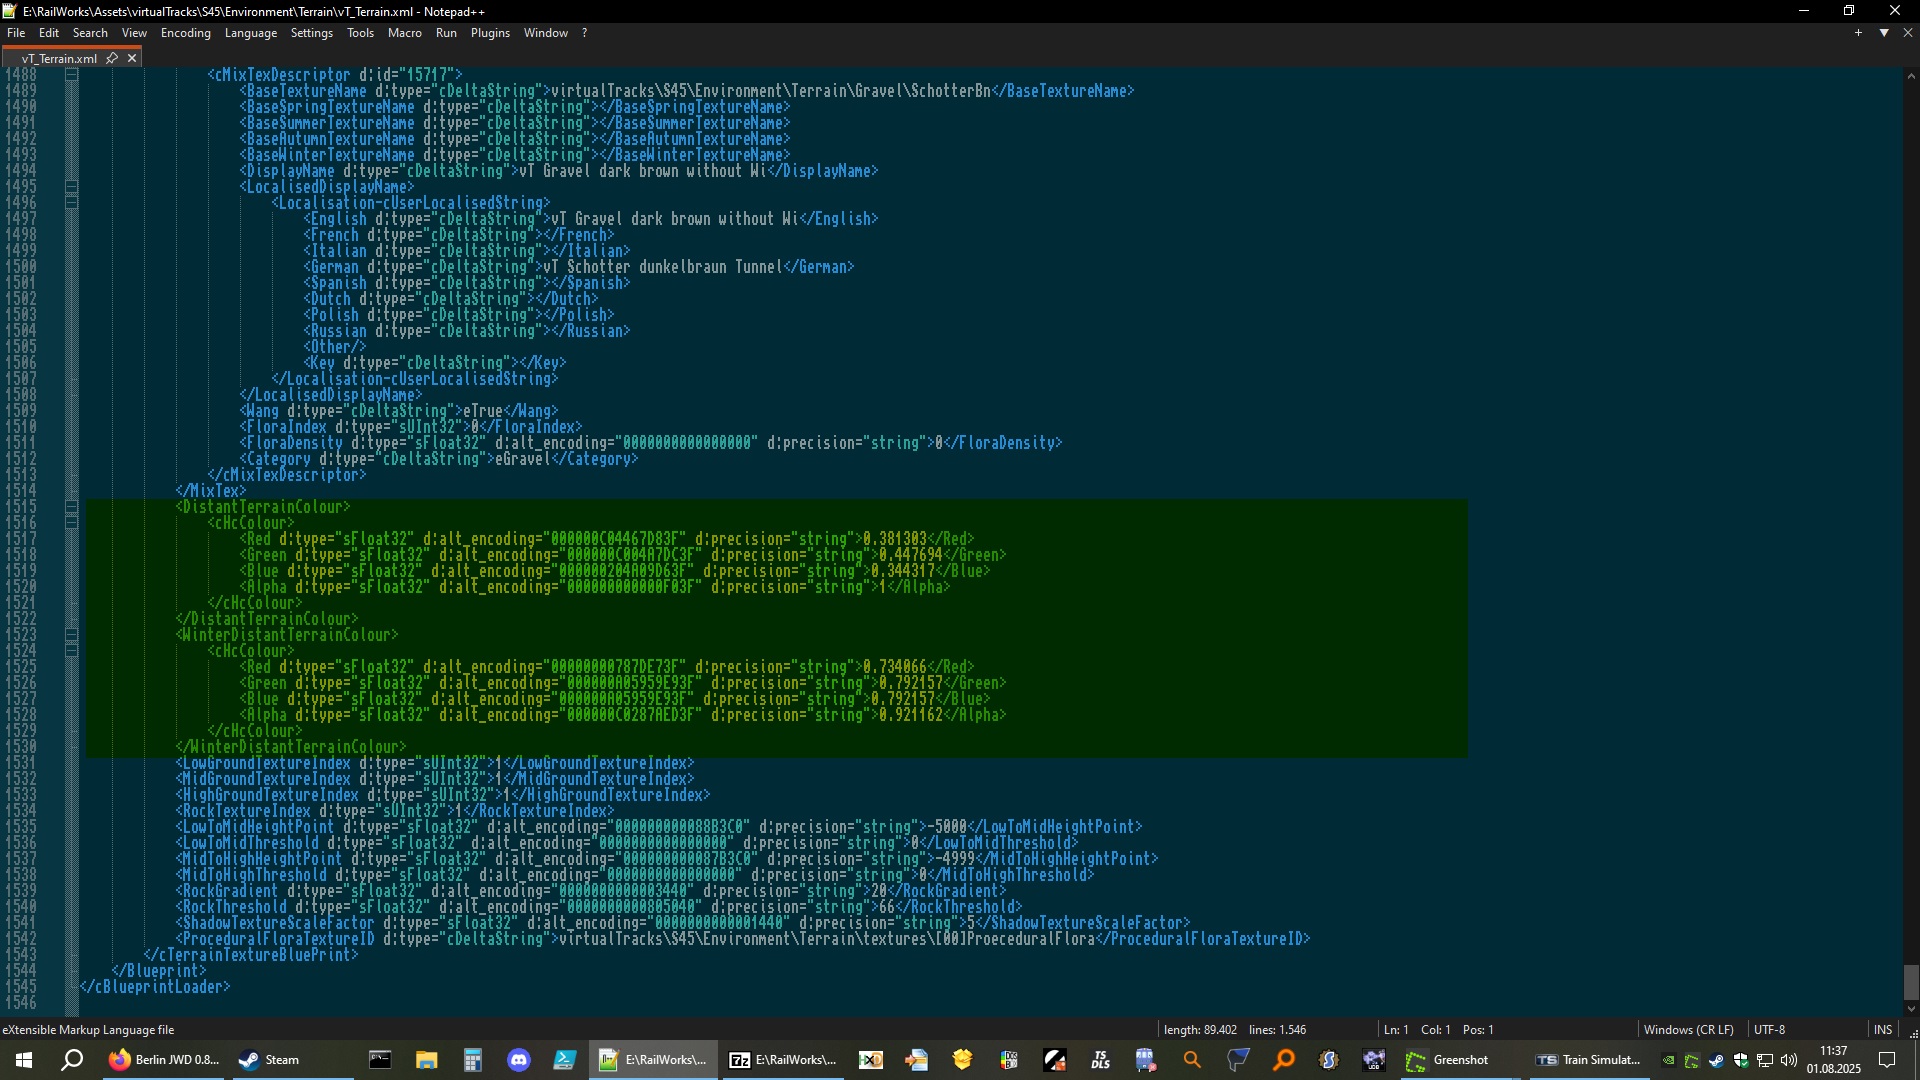1920x1080 pixels.
Task: Click the scroll-up arrow of the editor
Action: tap(1911, 76)
